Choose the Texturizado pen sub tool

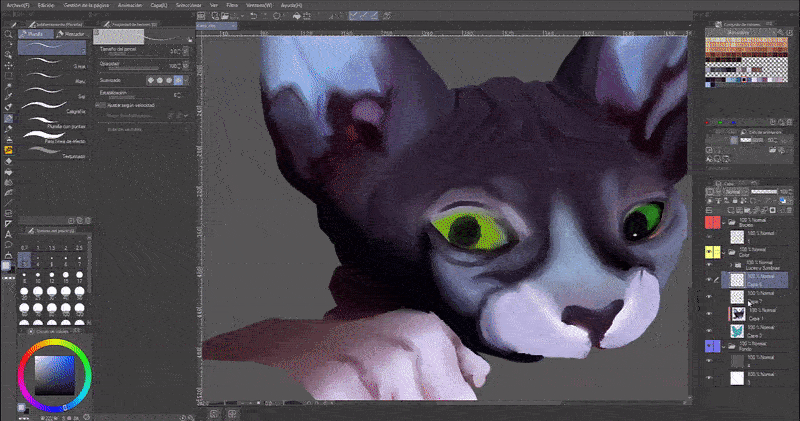point(52,153)
